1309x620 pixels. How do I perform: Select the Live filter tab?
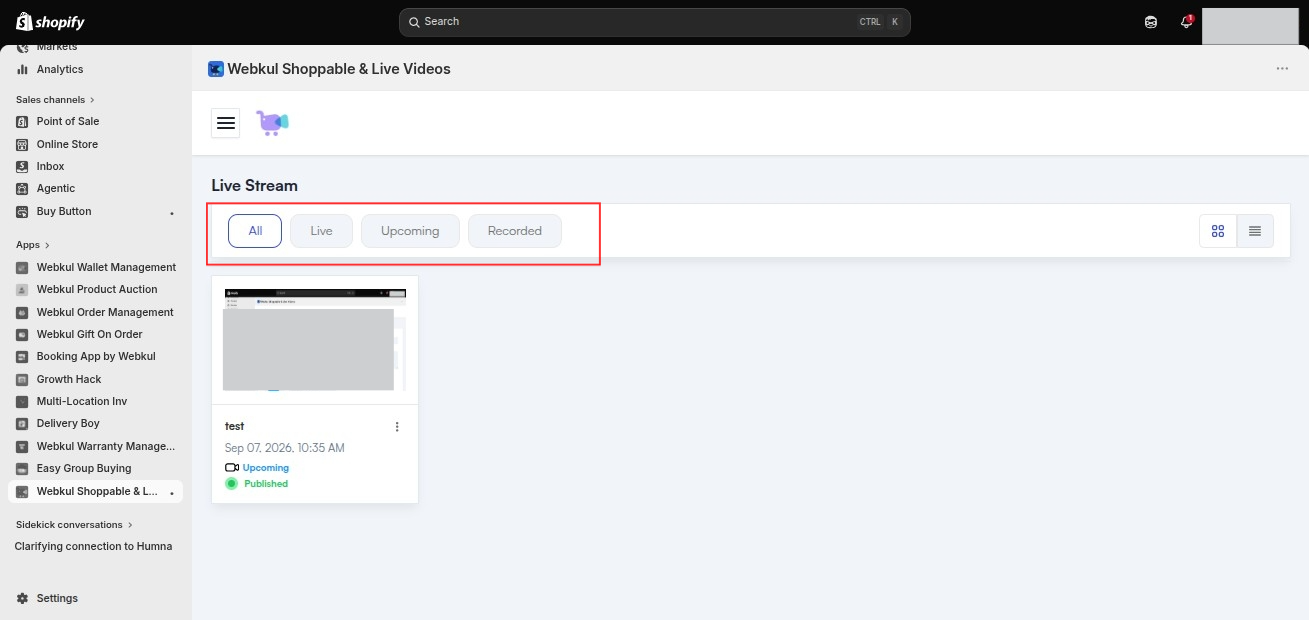coord(321,231)
